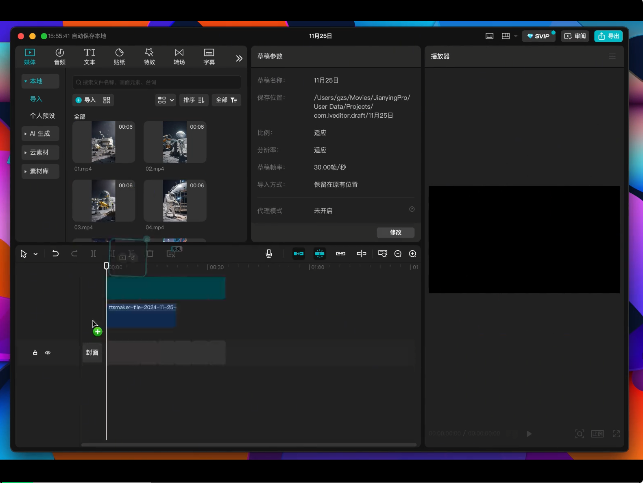Expand the material library (素材库) section
The image size is (644, 483).
(x=40, y=171)
